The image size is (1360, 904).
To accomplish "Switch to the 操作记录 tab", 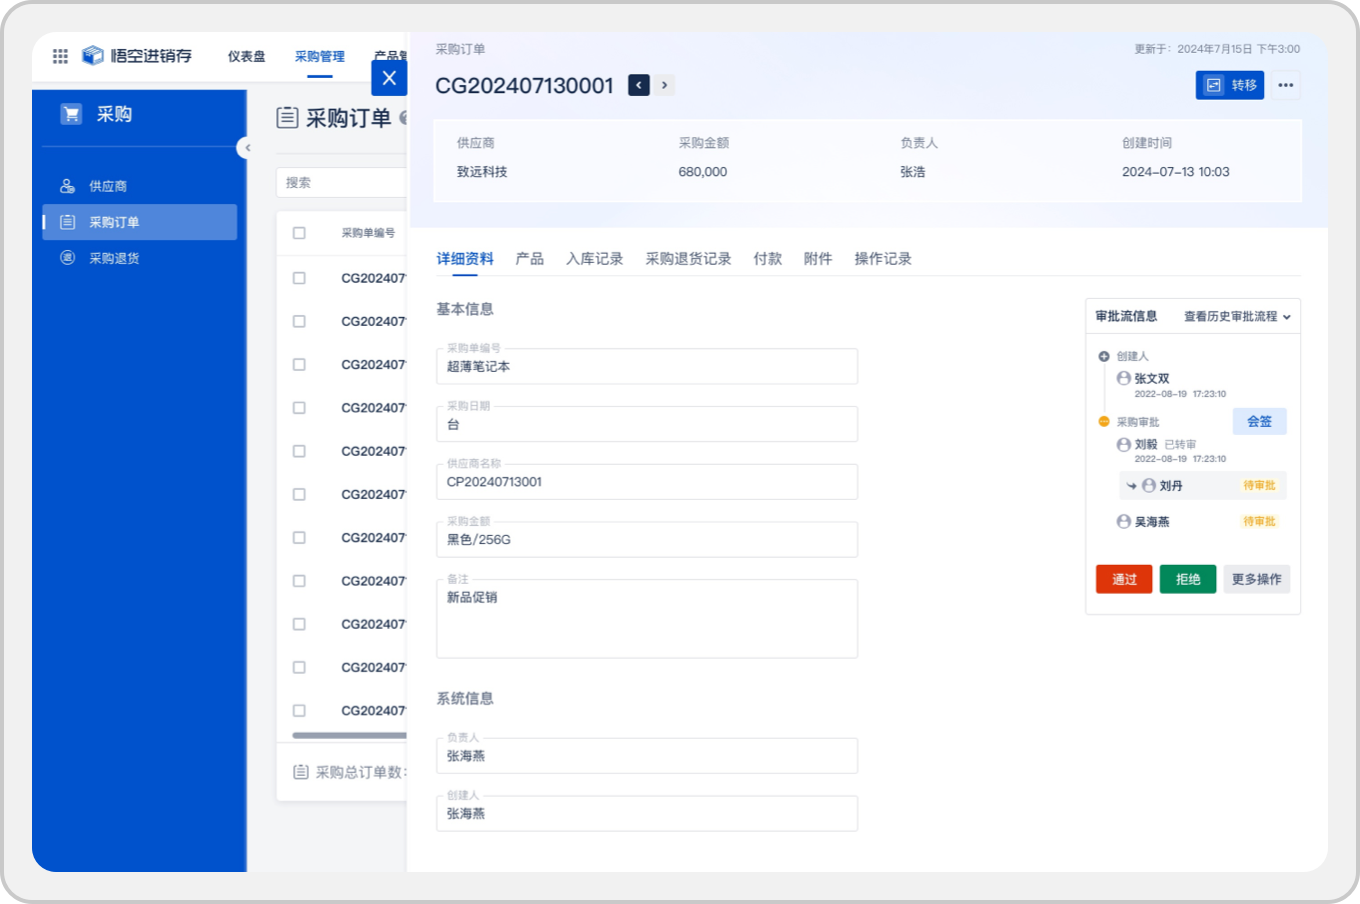I will (883, 259).
